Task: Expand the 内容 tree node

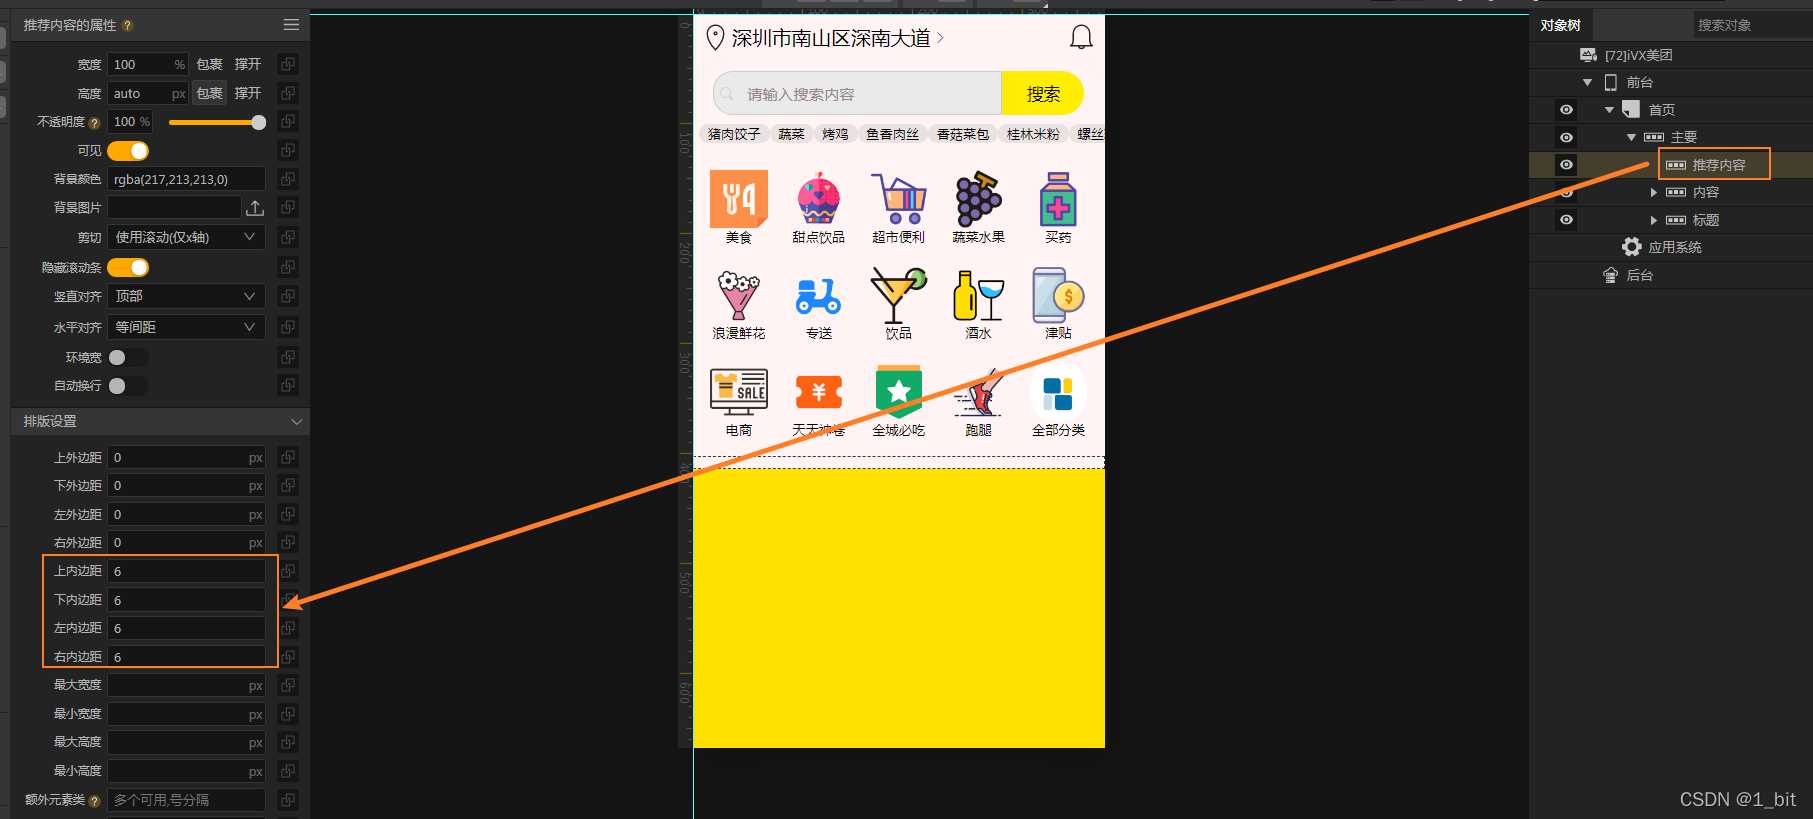Action: tap(1653, 192)
